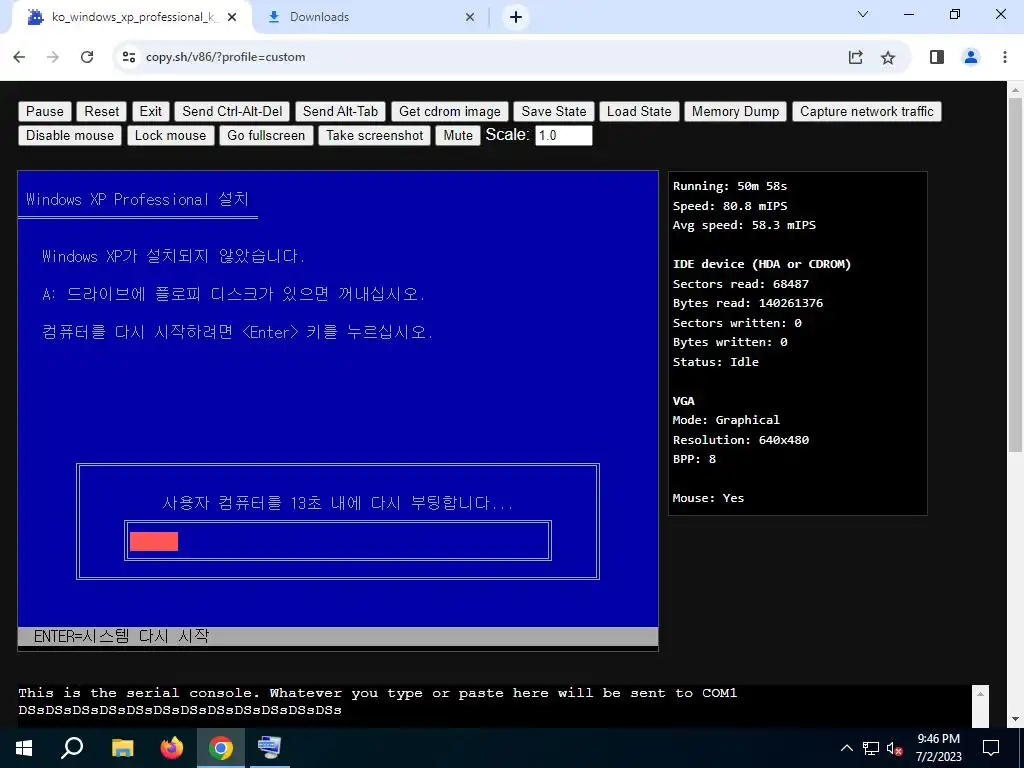Mute the emulator sound
Image resolution: width=1024 pixels, height=768 pixels.
coord(458,135)
